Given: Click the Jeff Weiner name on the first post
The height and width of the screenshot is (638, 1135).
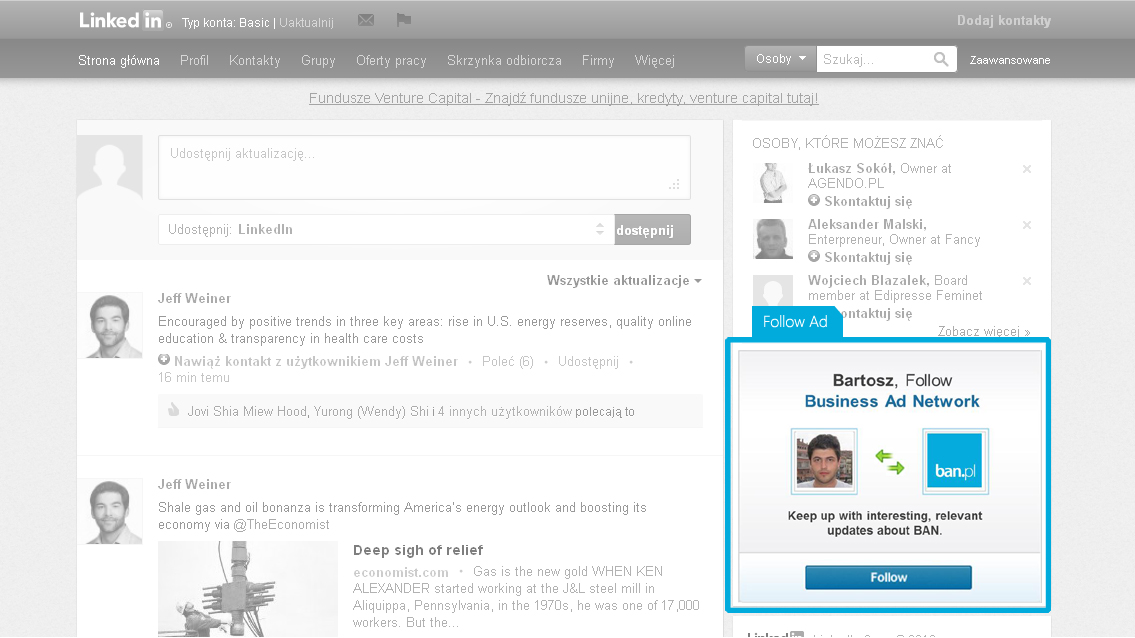Looking at the screenshot, I should (194, 298).
